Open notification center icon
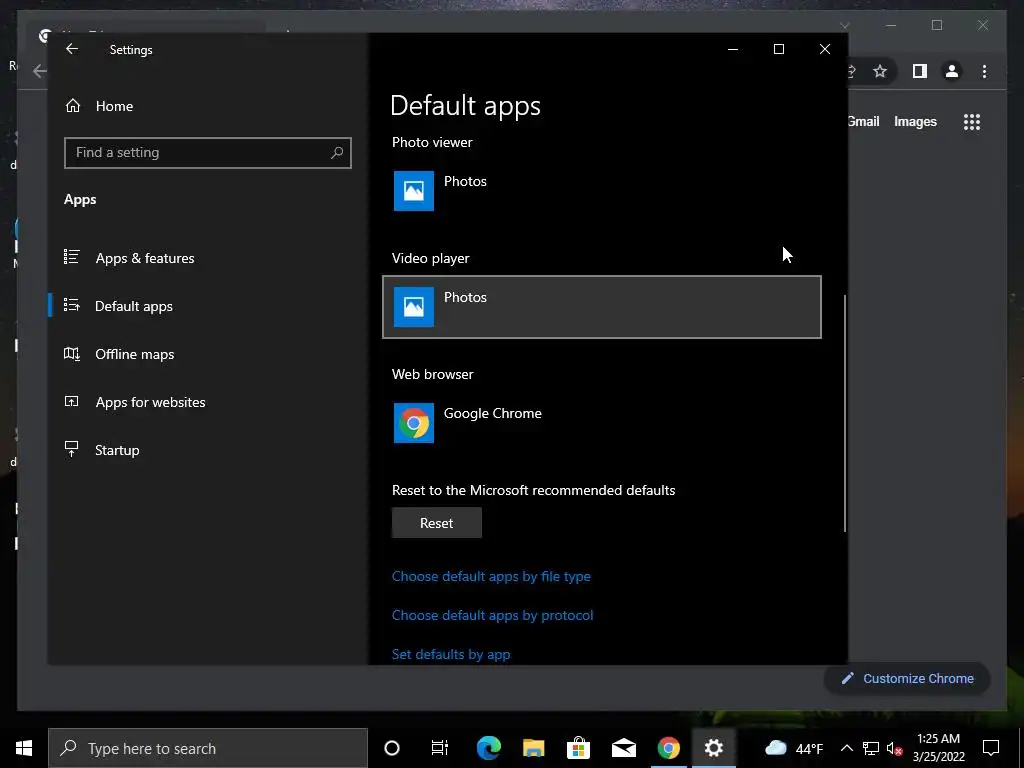 pyautogui.click(x=991, y=748)
